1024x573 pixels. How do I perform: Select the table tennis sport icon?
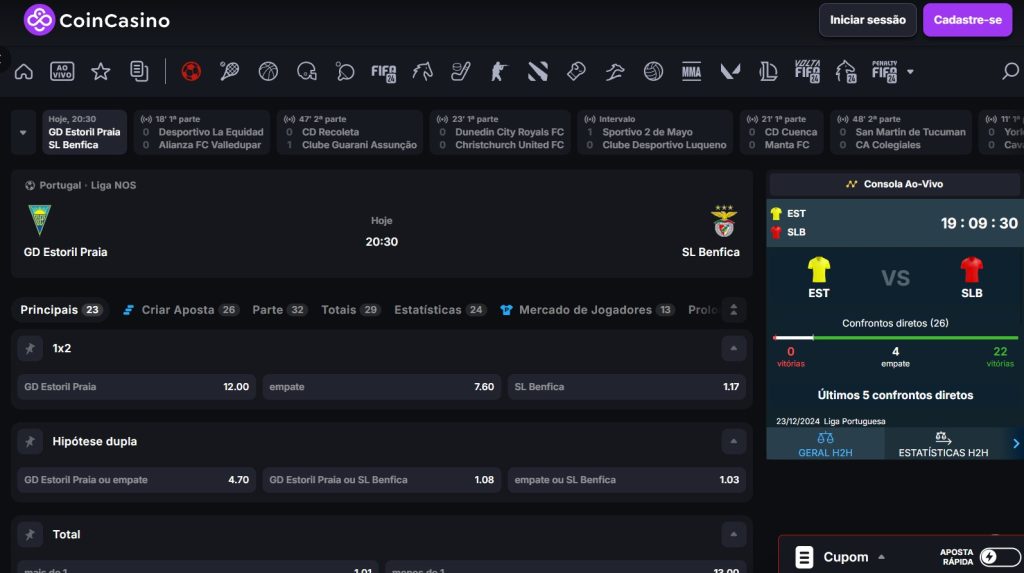pos(345,71)
